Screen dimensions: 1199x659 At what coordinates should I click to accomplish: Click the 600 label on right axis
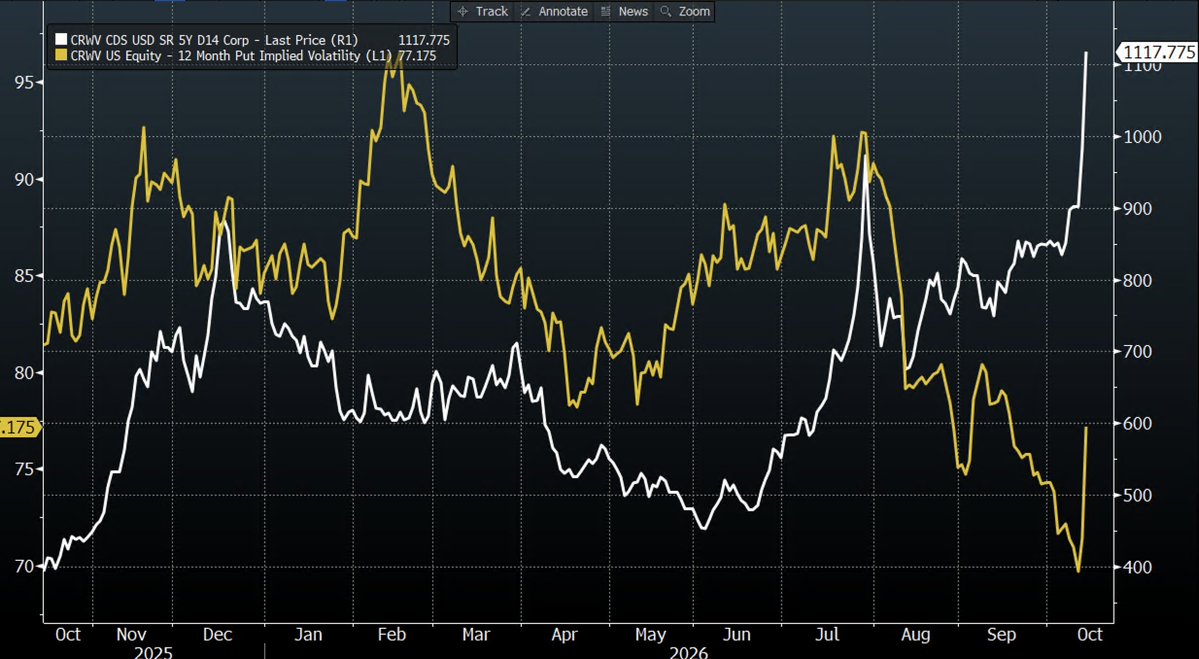tap(1139, 424)
